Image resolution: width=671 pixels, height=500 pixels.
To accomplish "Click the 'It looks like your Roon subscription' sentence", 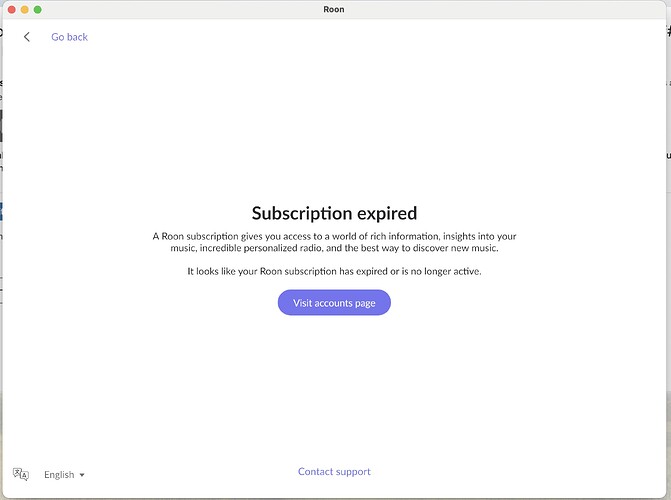I will [334, 271].
